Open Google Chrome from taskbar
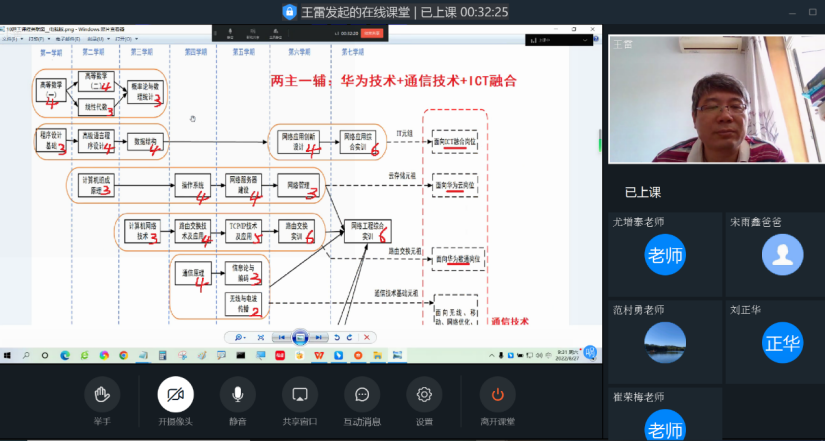 tap(123, 355)
